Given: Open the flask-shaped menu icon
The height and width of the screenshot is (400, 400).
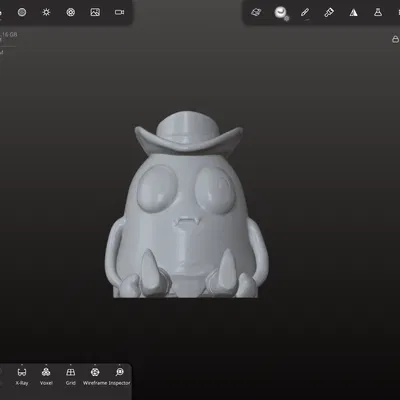Looking at the screenshot, I should coord(378,13).
